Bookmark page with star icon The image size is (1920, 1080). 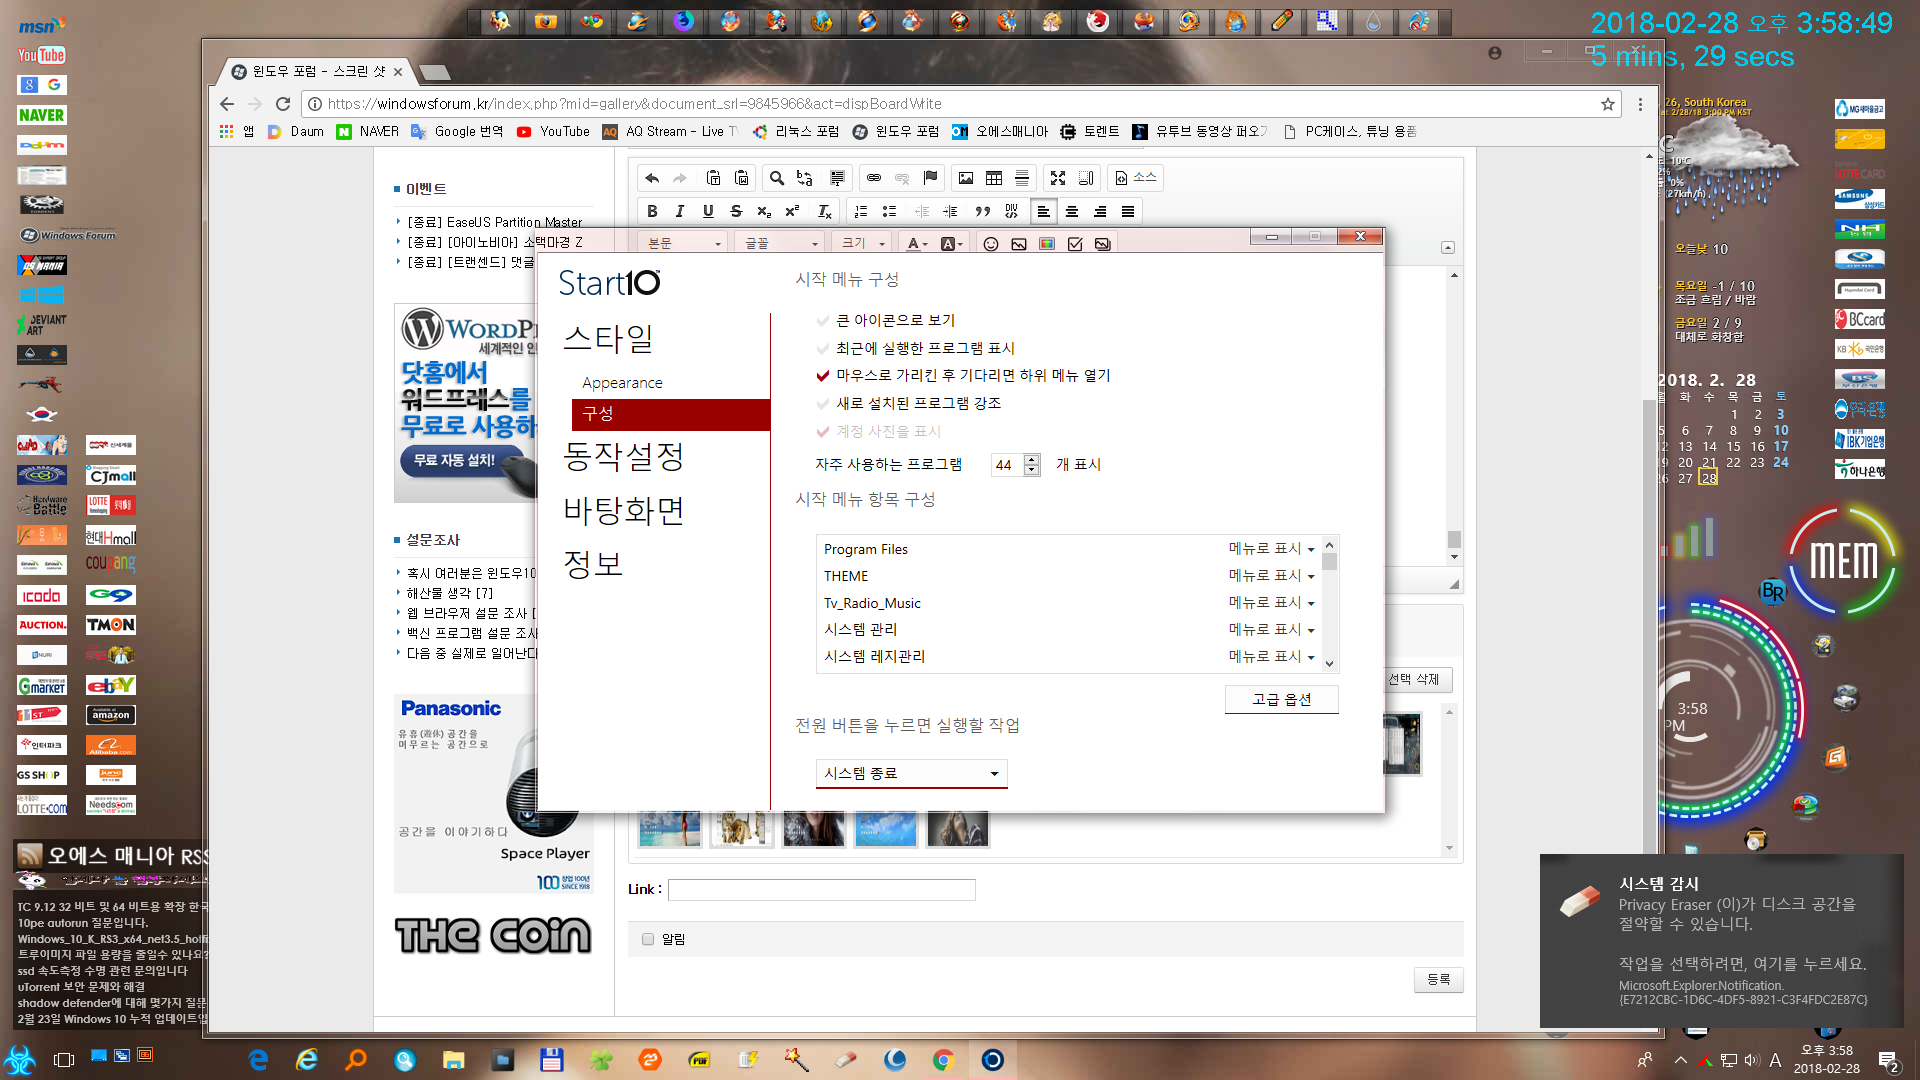pos(1608,104)
